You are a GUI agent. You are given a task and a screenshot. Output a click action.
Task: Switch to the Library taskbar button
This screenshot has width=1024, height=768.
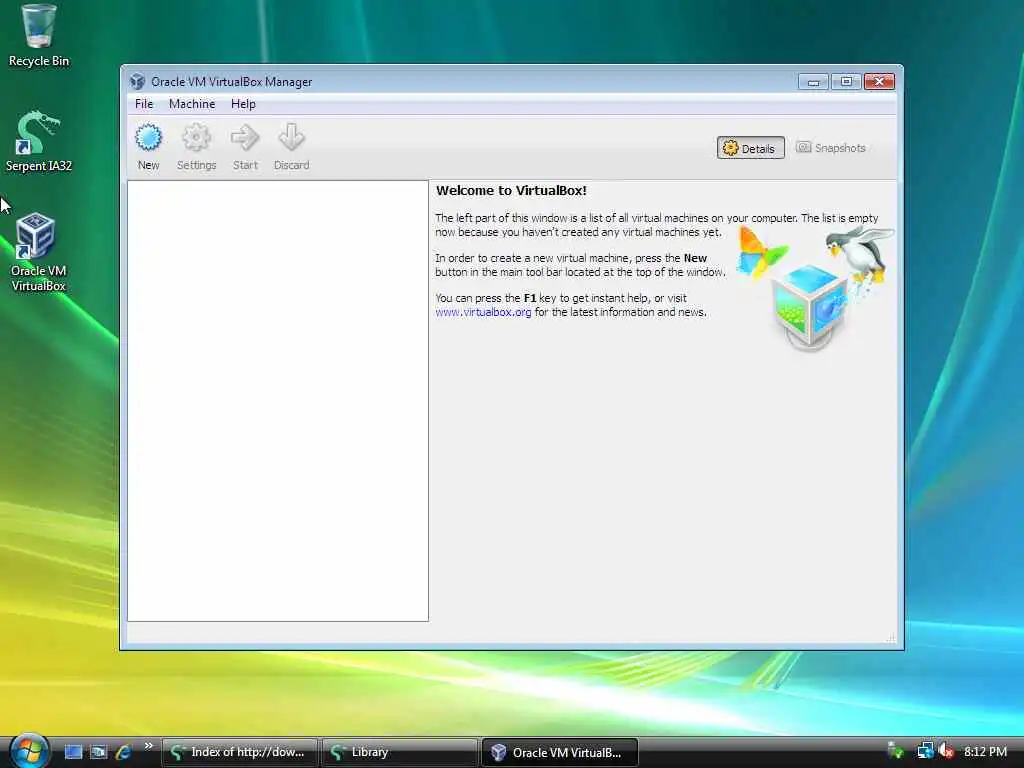pos(400,752)
